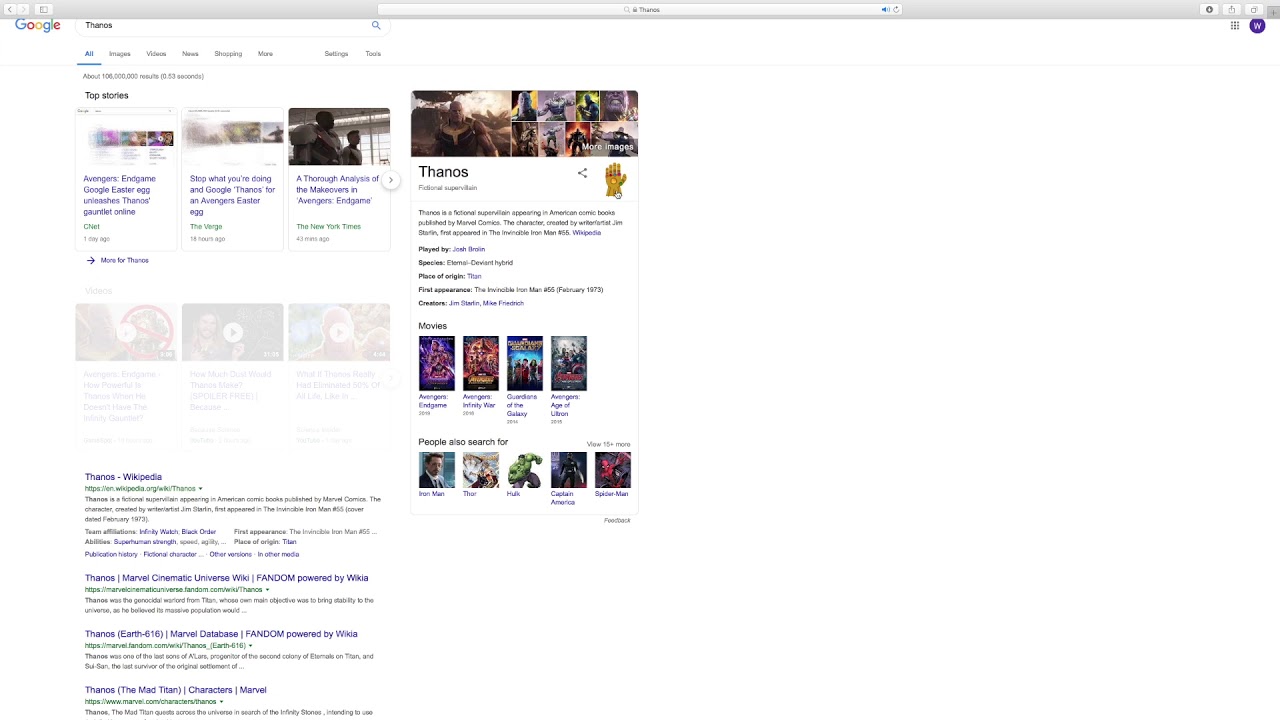
Task: Mute audio via the address bar speaker icon
Action: 885,9
